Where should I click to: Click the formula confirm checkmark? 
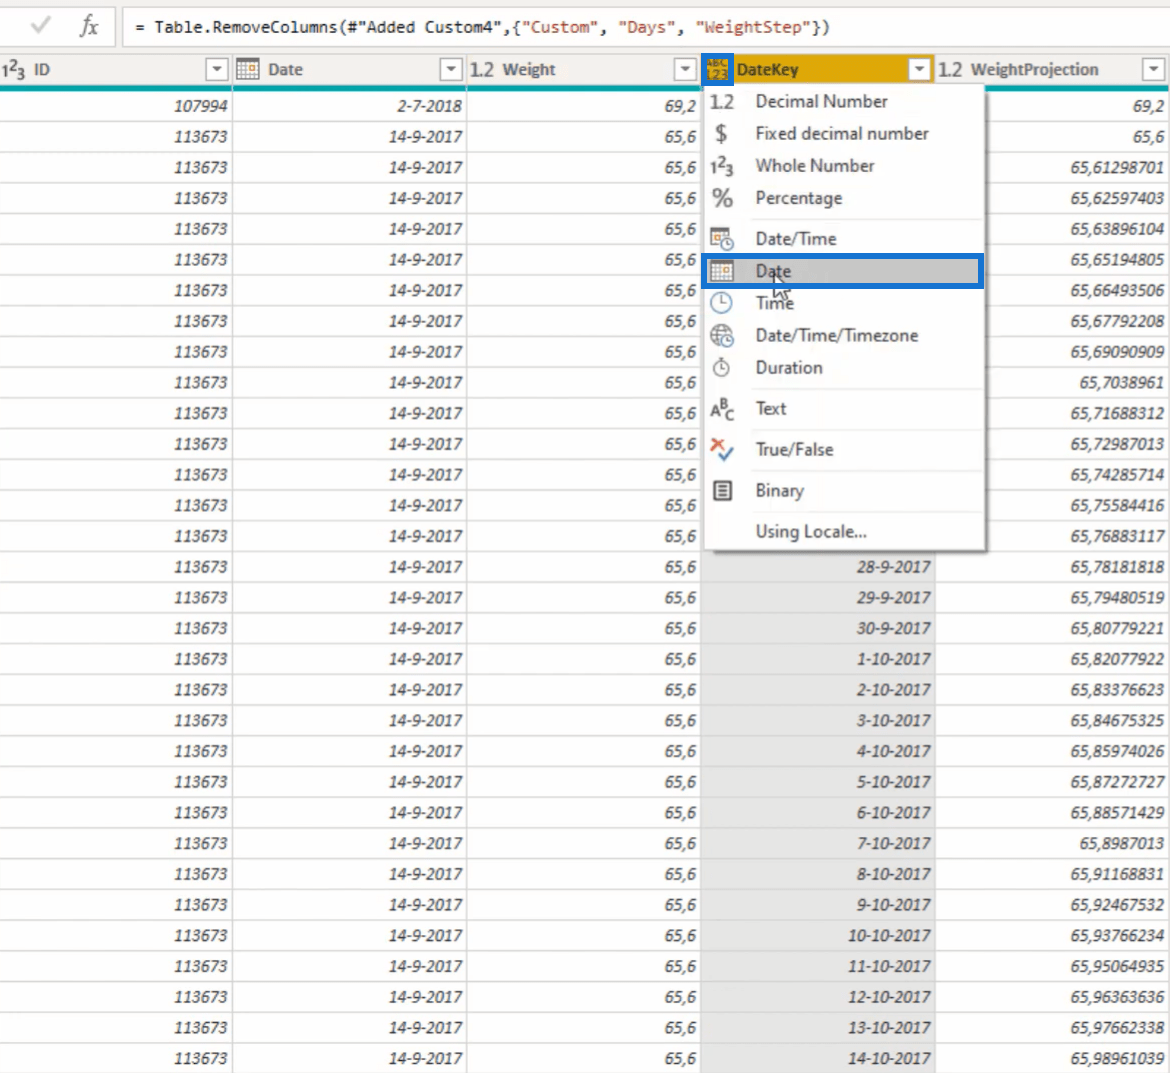41,26
